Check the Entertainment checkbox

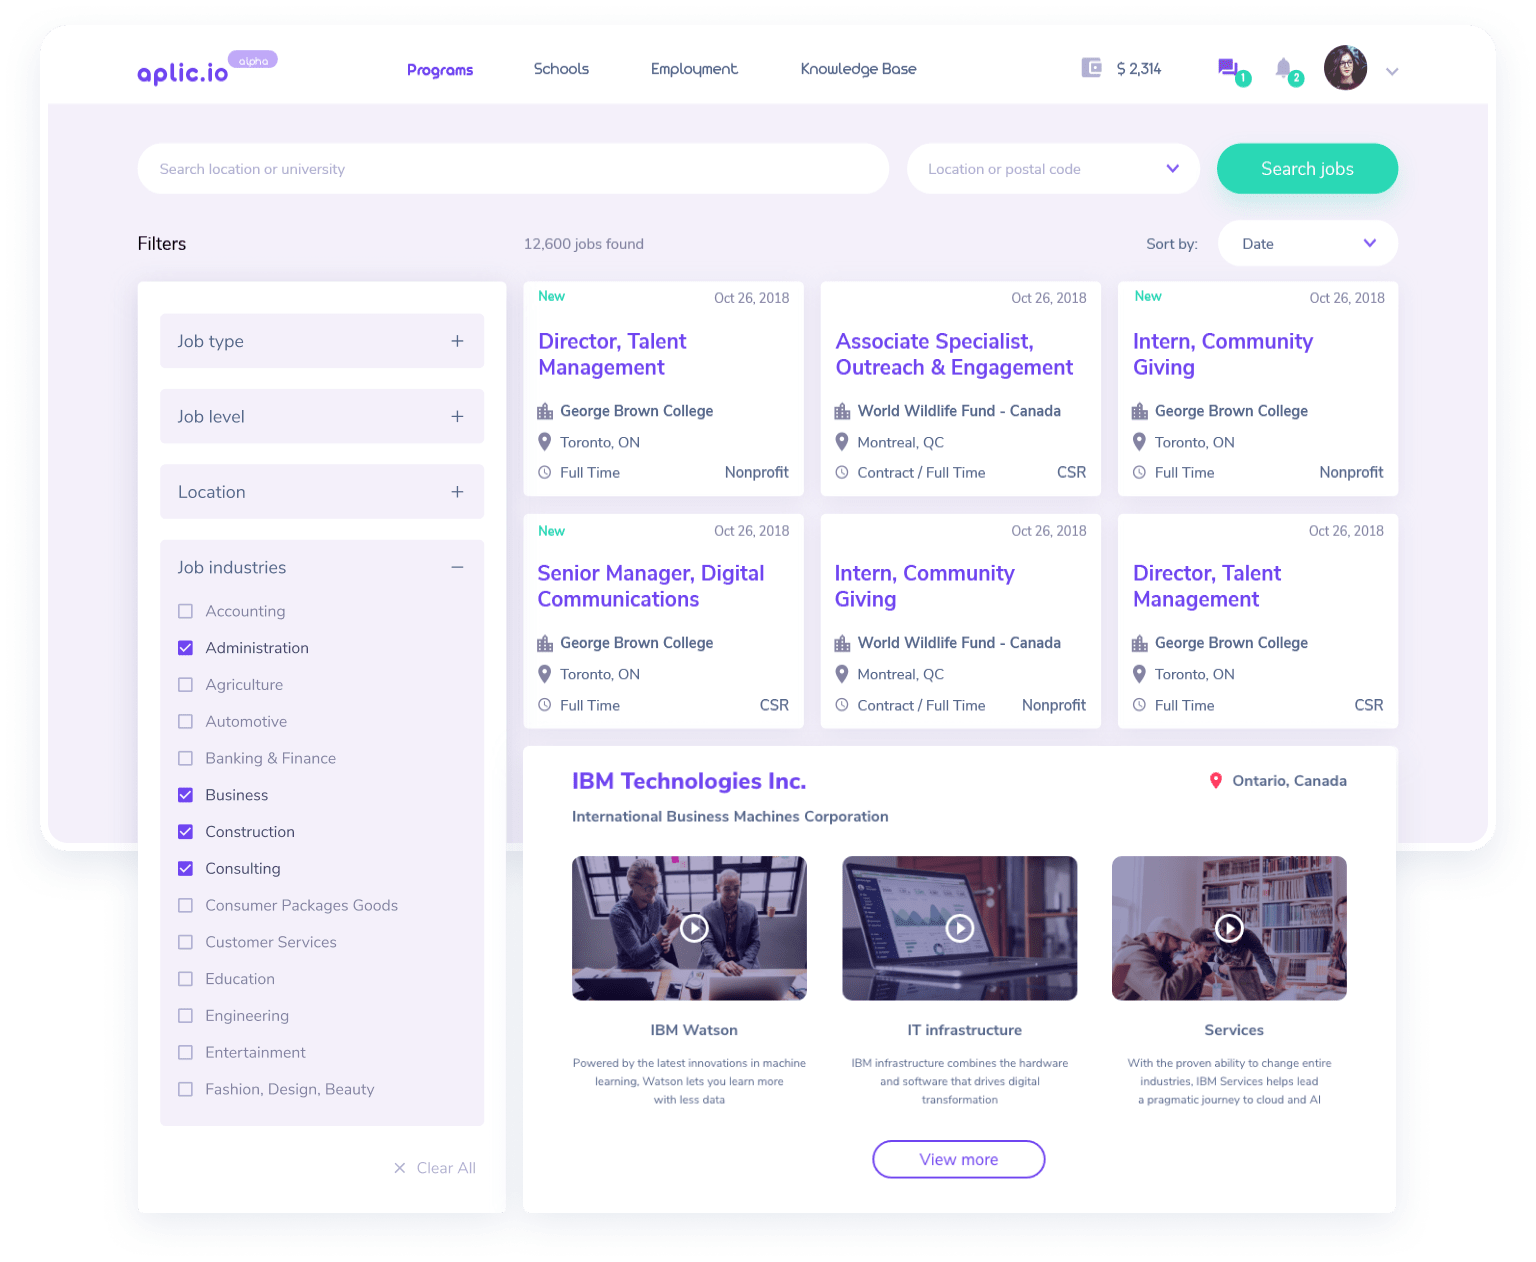185,1052
